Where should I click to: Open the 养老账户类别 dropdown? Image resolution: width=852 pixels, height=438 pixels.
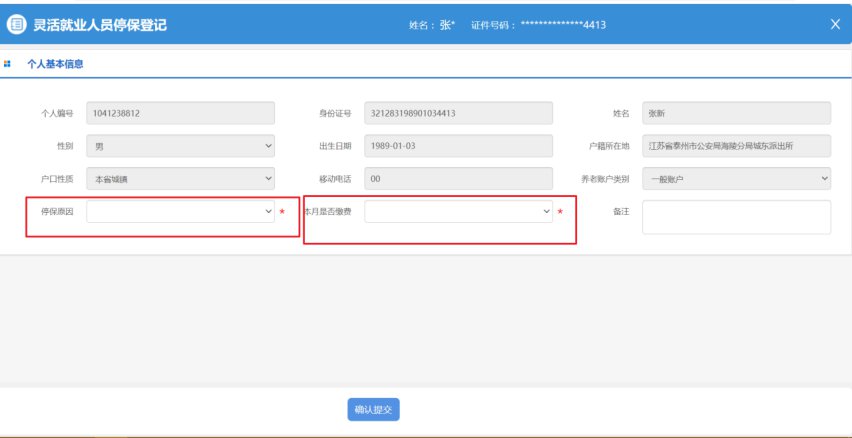tap(736, 179)
